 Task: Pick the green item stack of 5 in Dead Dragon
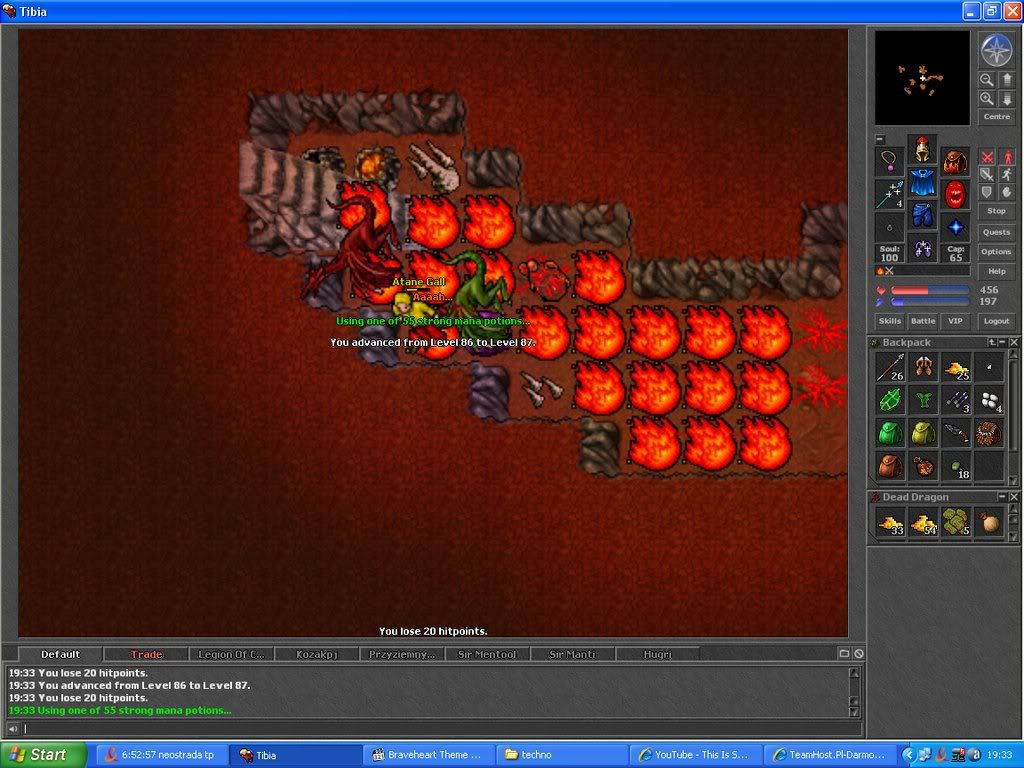(x=956, y=523)
